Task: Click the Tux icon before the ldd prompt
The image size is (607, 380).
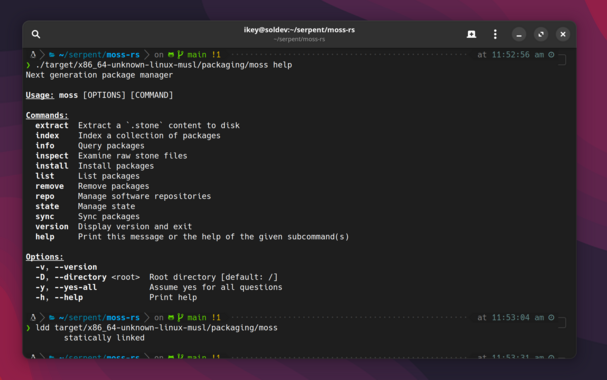Action: (x=33, y=318)
